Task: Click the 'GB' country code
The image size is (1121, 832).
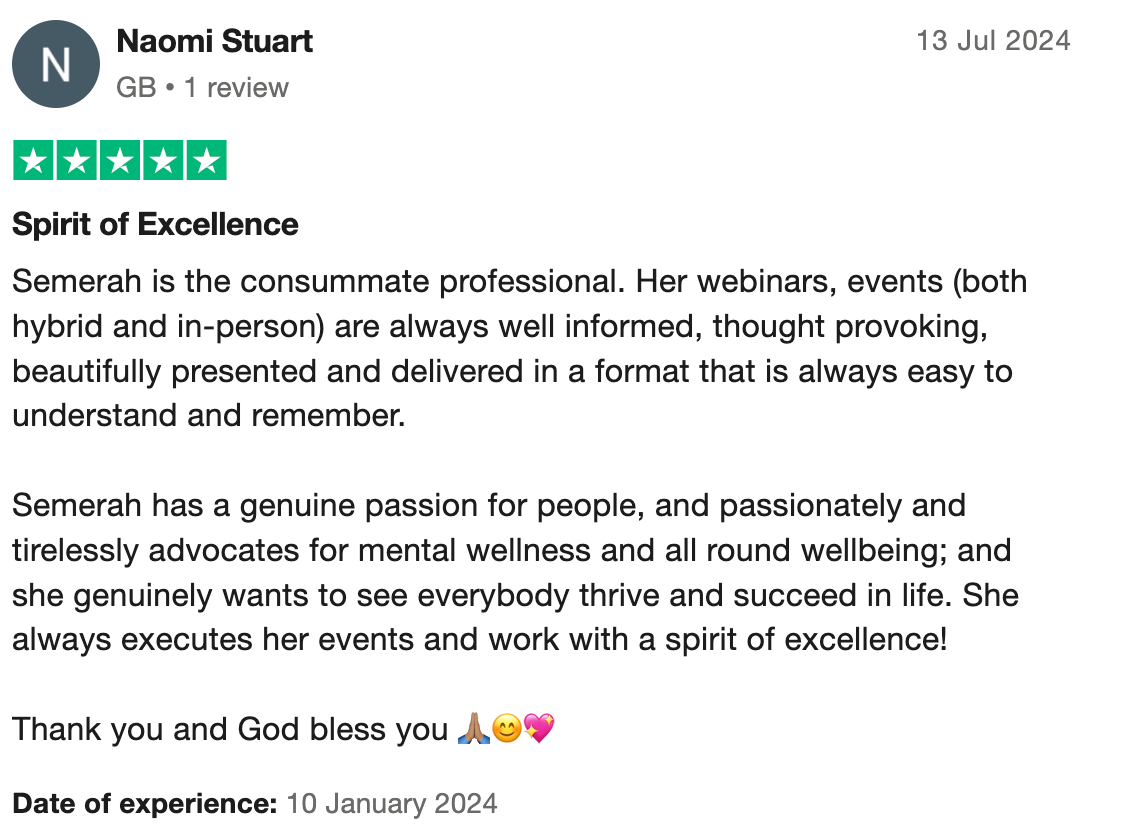Action: coord(136,88)
